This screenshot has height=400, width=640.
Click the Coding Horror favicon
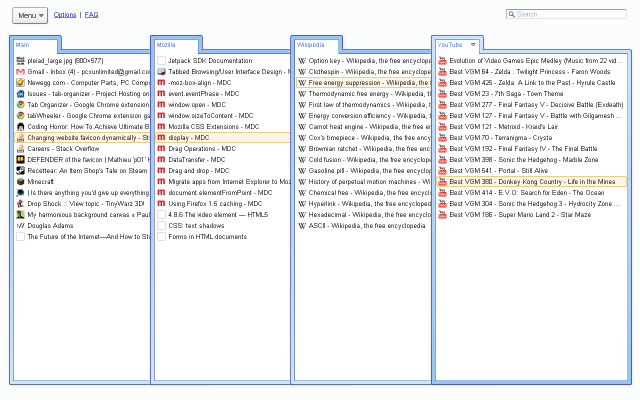click(20, 127)
